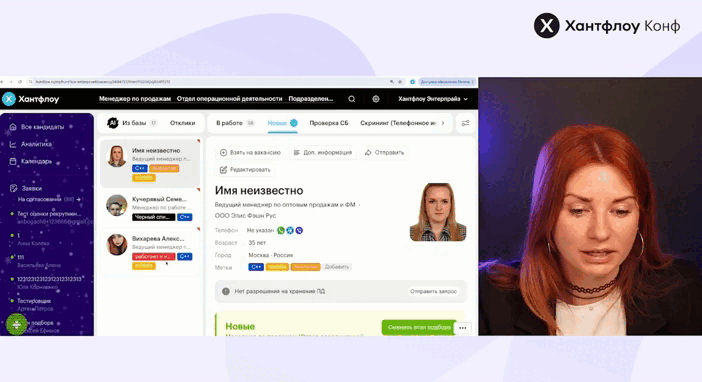The width and height of the screenshot is (702, 382).
Task: Click the Все кандидаты home icon
Action: pyautogui.click(x=13, y=127)
